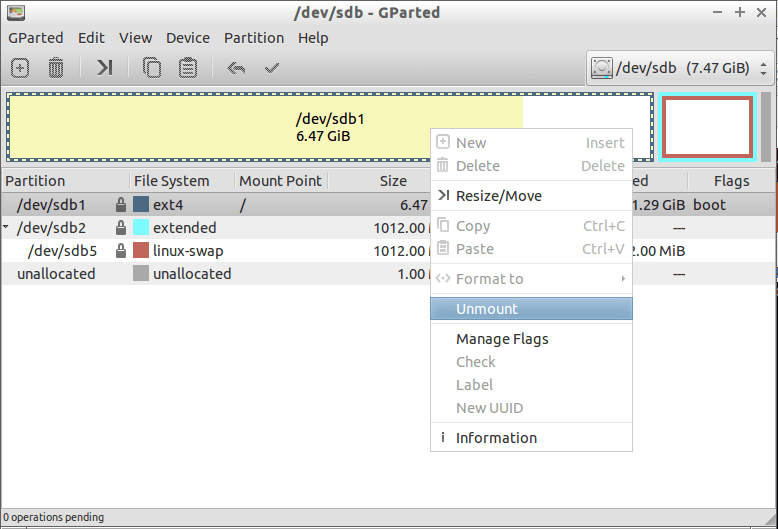Image resolution: width=778 pixels, height=529 pixels.
Task: Click the Copy partition toolbar icon
Action: pos(152,67)
